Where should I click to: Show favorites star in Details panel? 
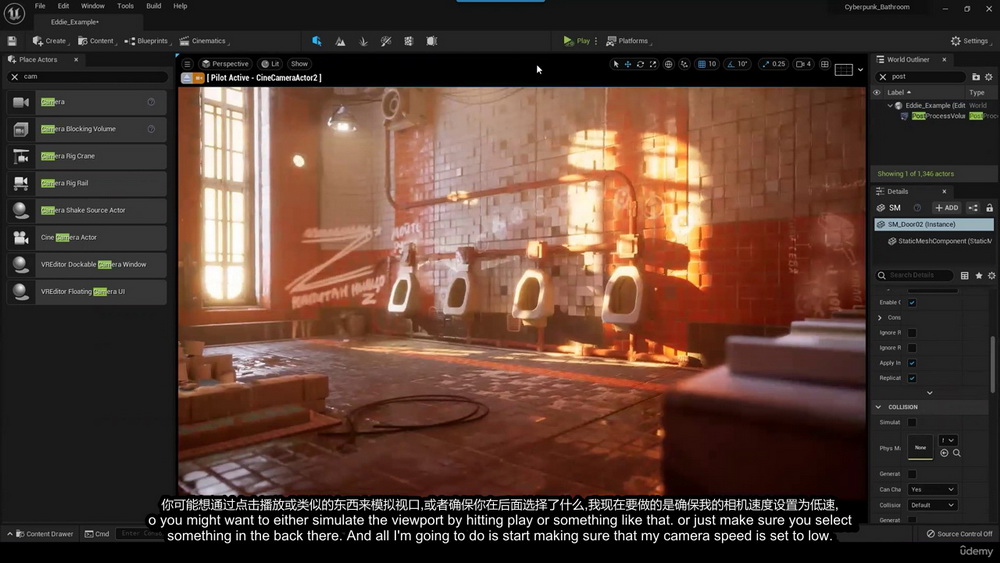(x=978, y=275)
